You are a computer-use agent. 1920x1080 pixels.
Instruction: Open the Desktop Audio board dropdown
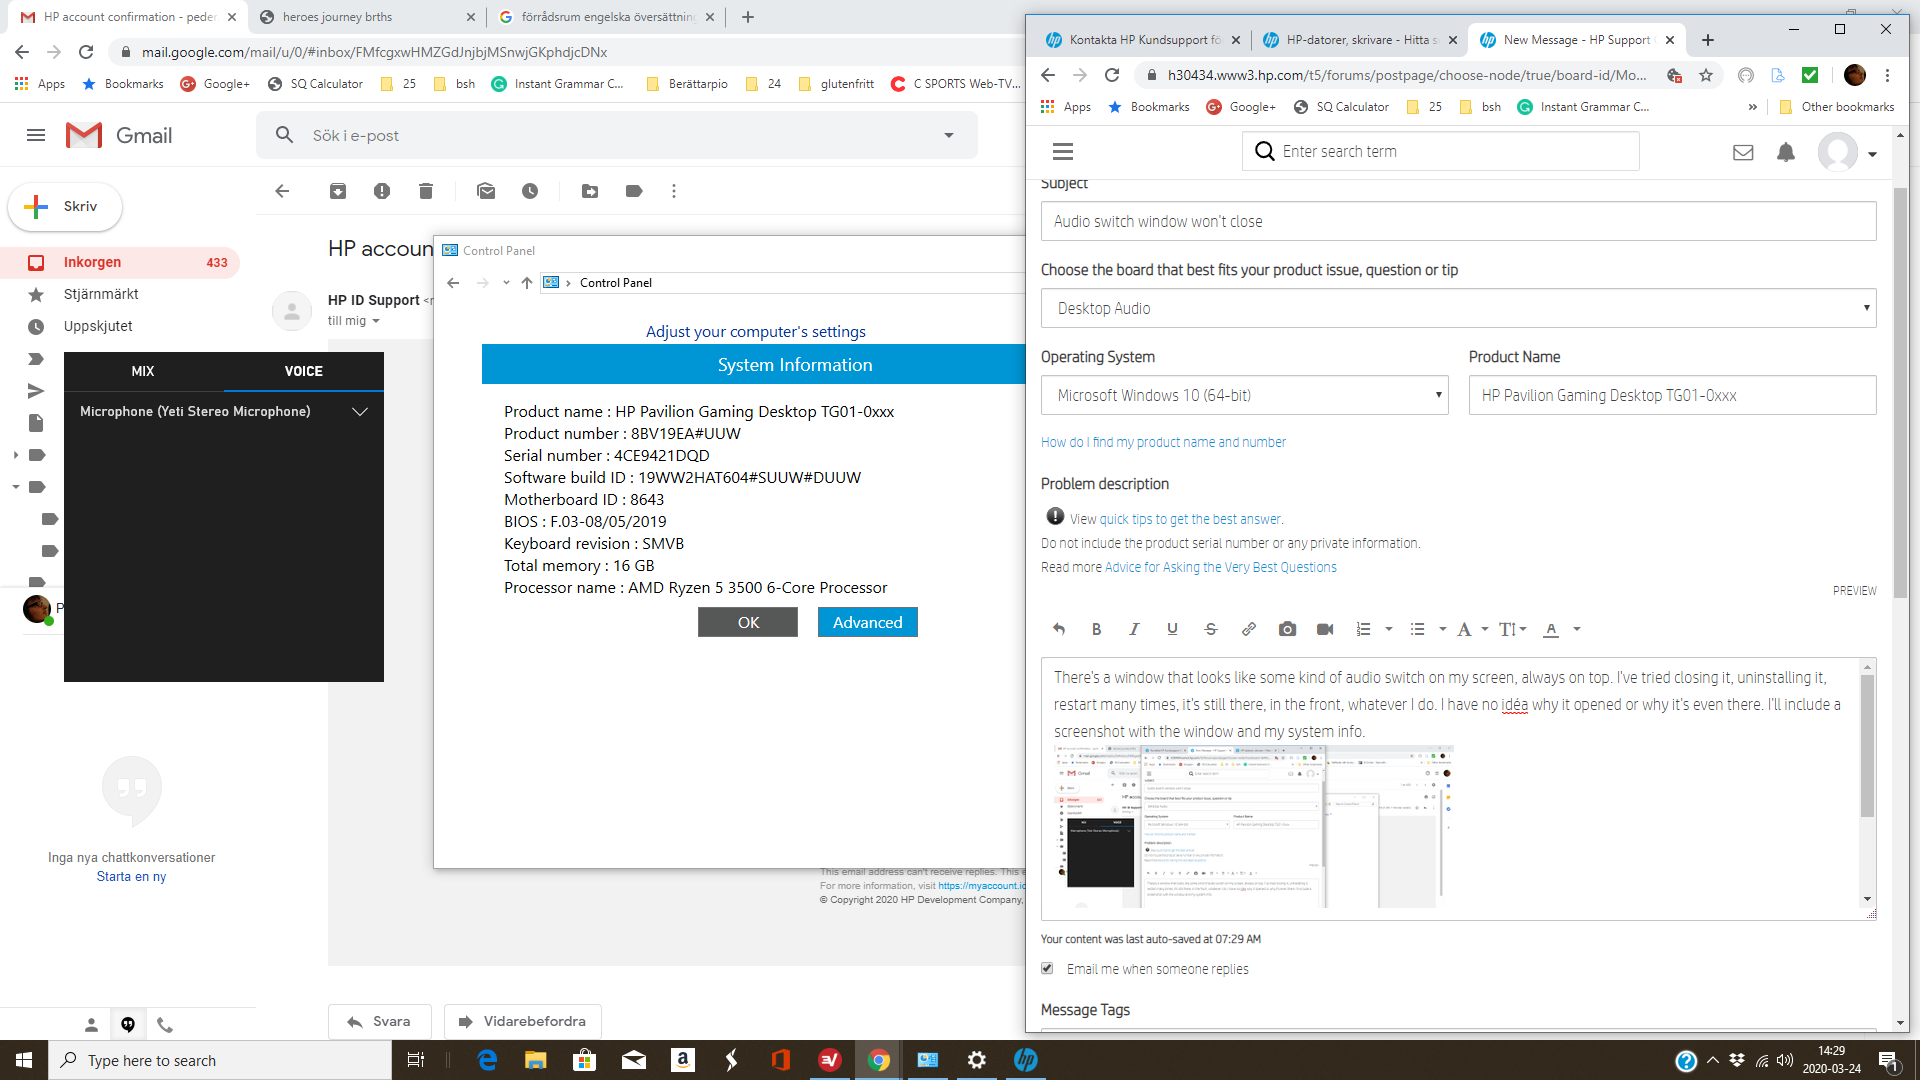click(x=1458, y=308)
